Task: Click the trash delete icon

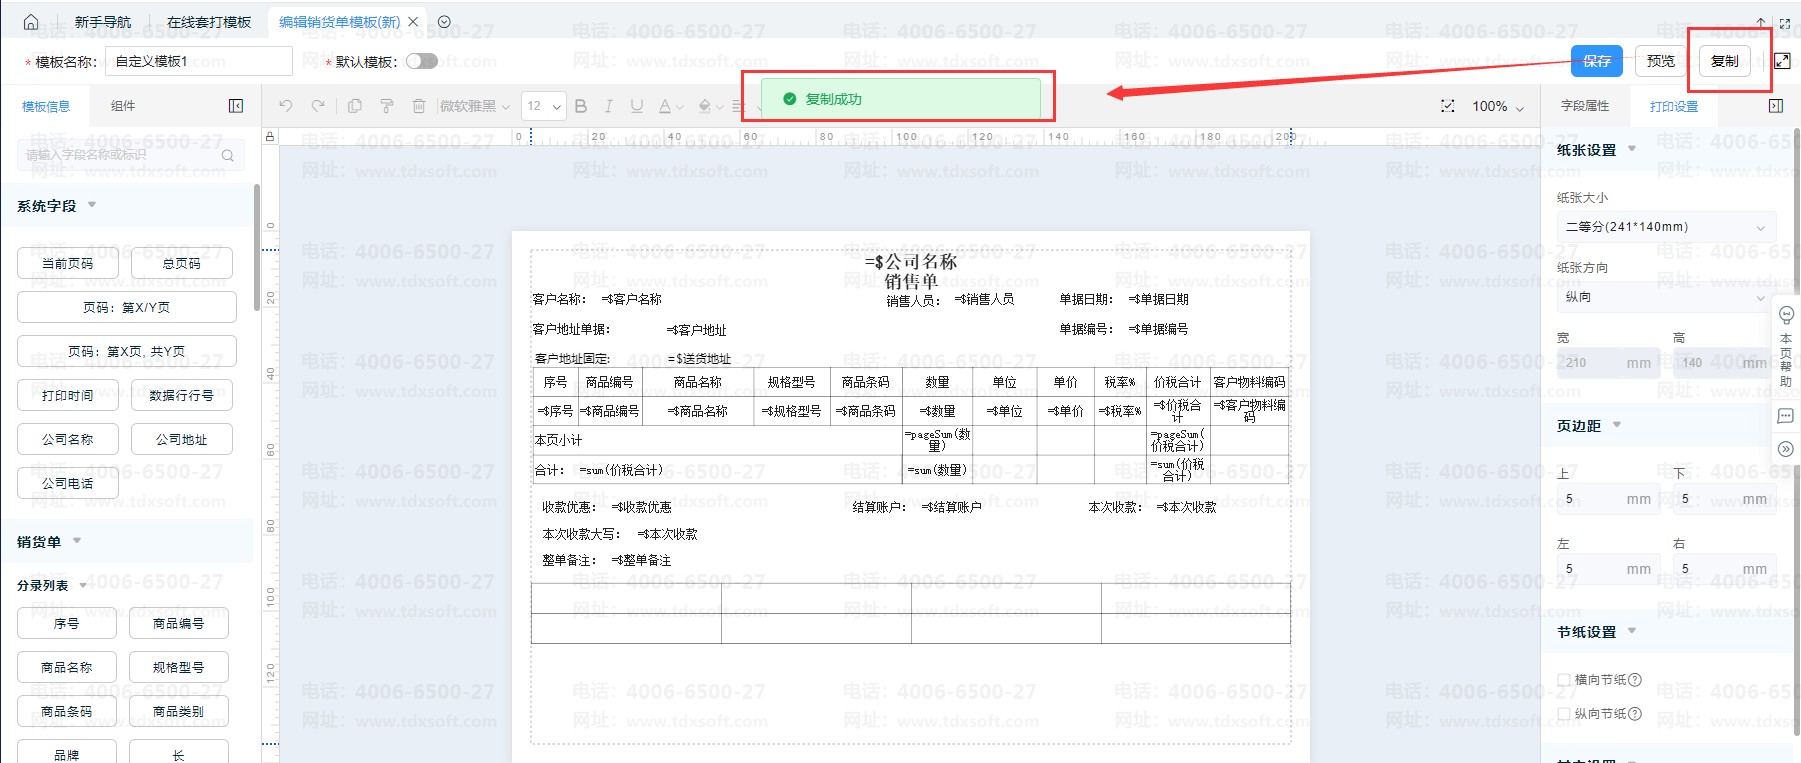Action: click(419, 106)
